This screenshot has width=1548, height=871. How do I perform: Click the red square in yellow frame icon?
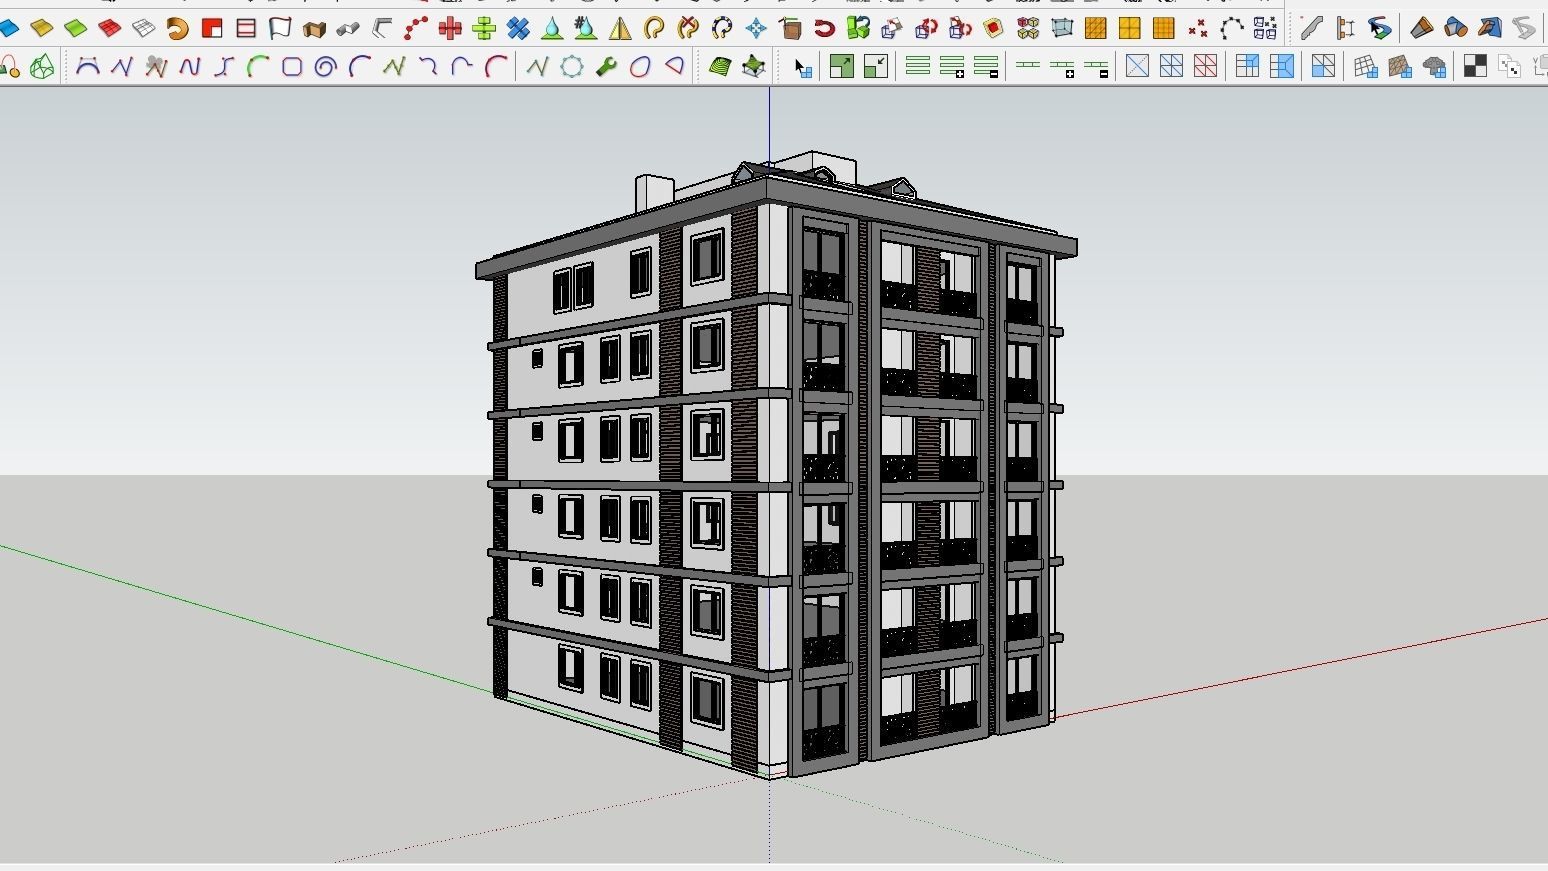993,28
